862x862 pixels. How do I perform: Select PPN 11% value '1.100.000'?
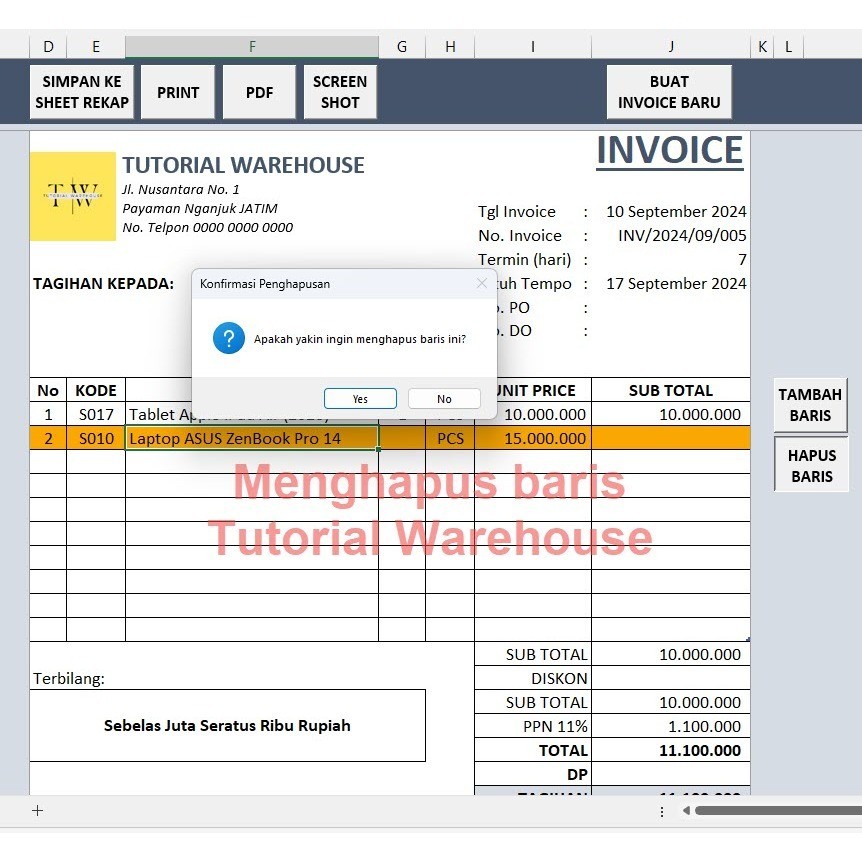[x=671, y=726]
